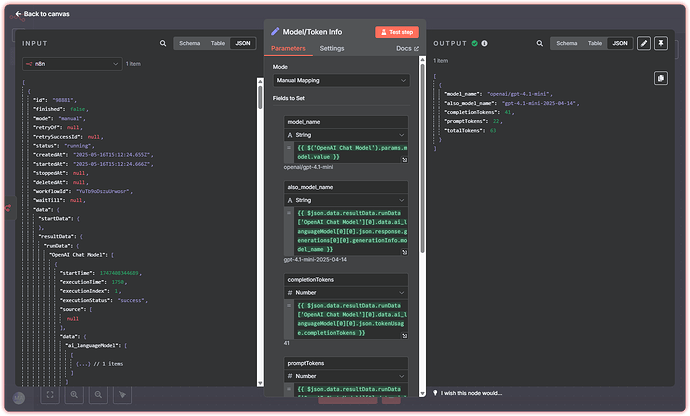Click the also_model_name expression value field
690x416 pixels.
[351, 231]
